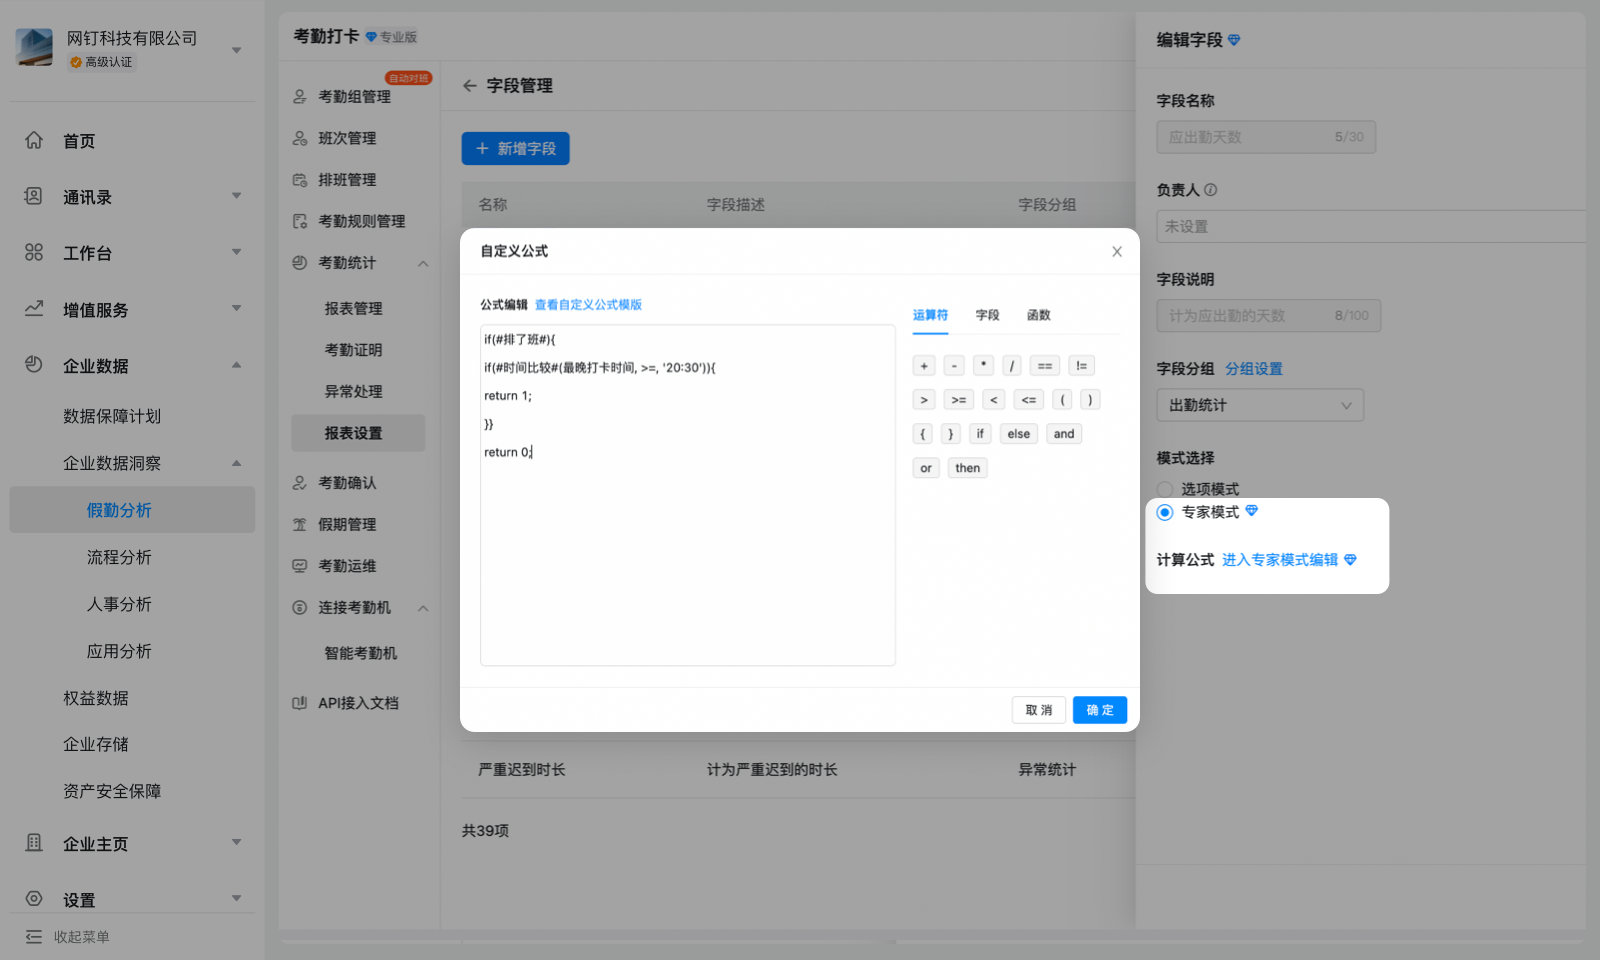
Task: Expand the company name dropdown arrow
Action: (x=237, y=50)
